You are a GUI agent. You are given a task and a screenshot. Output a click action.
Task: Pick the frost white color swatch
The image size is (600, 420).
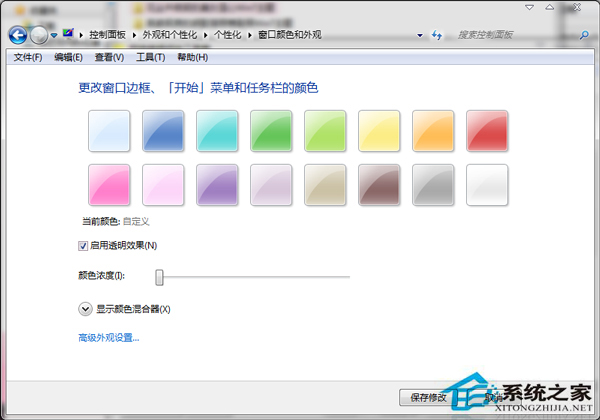pos(487,185)
